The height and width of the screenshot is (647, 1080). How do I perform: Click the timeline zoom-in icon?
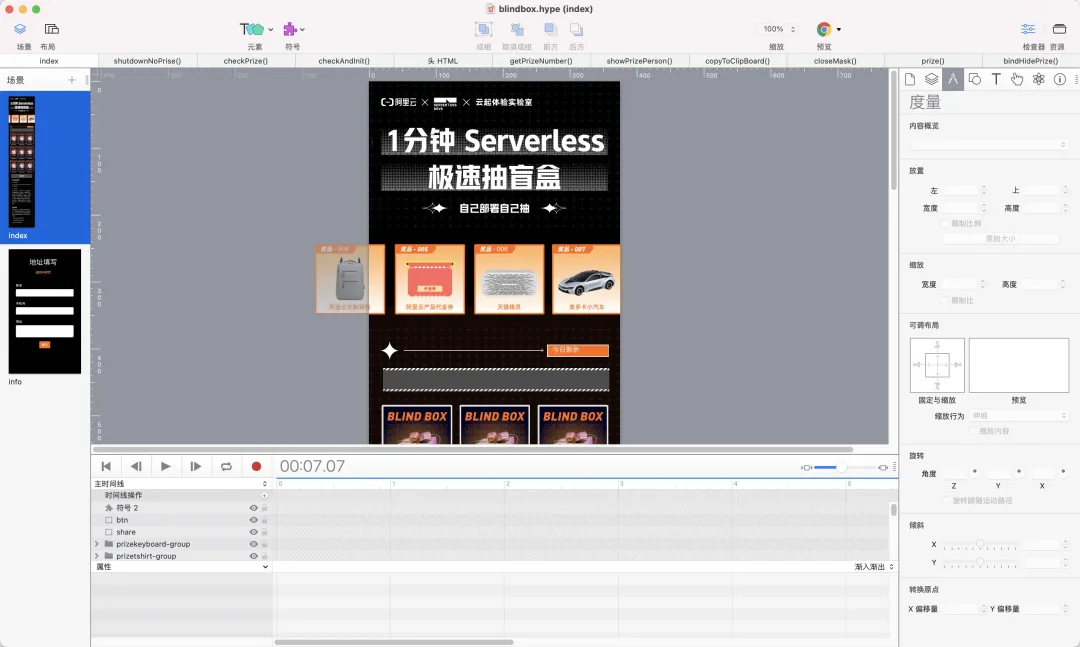883,468
